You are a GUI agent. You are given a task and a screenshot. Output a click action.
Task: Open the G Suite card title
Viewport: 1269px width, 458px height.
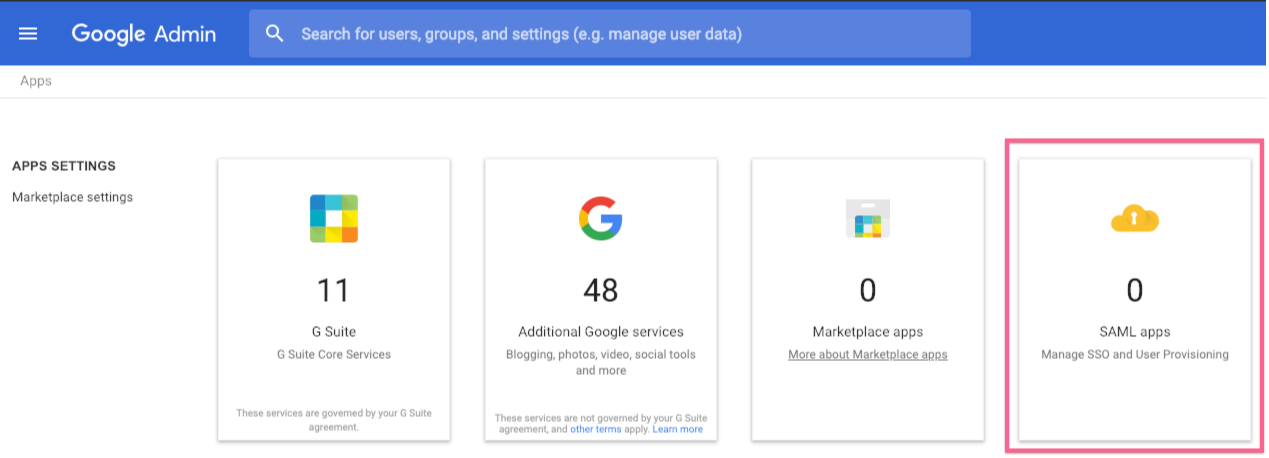(334, 332)
